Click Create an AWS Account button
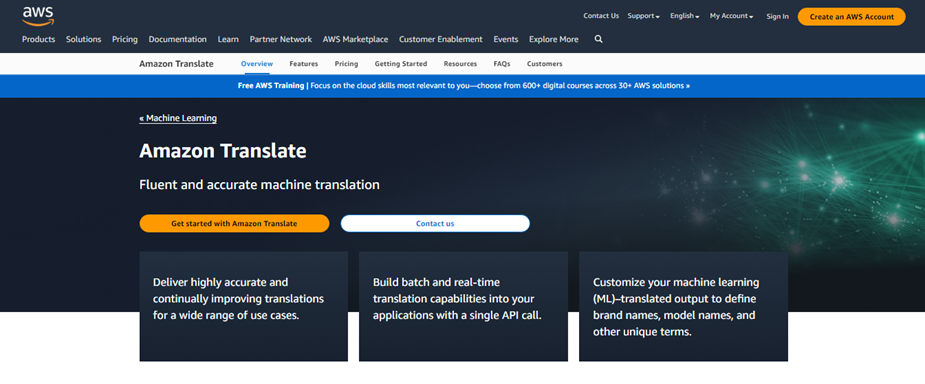The height and width of the screenshot is (384, 925). [851, 17]
